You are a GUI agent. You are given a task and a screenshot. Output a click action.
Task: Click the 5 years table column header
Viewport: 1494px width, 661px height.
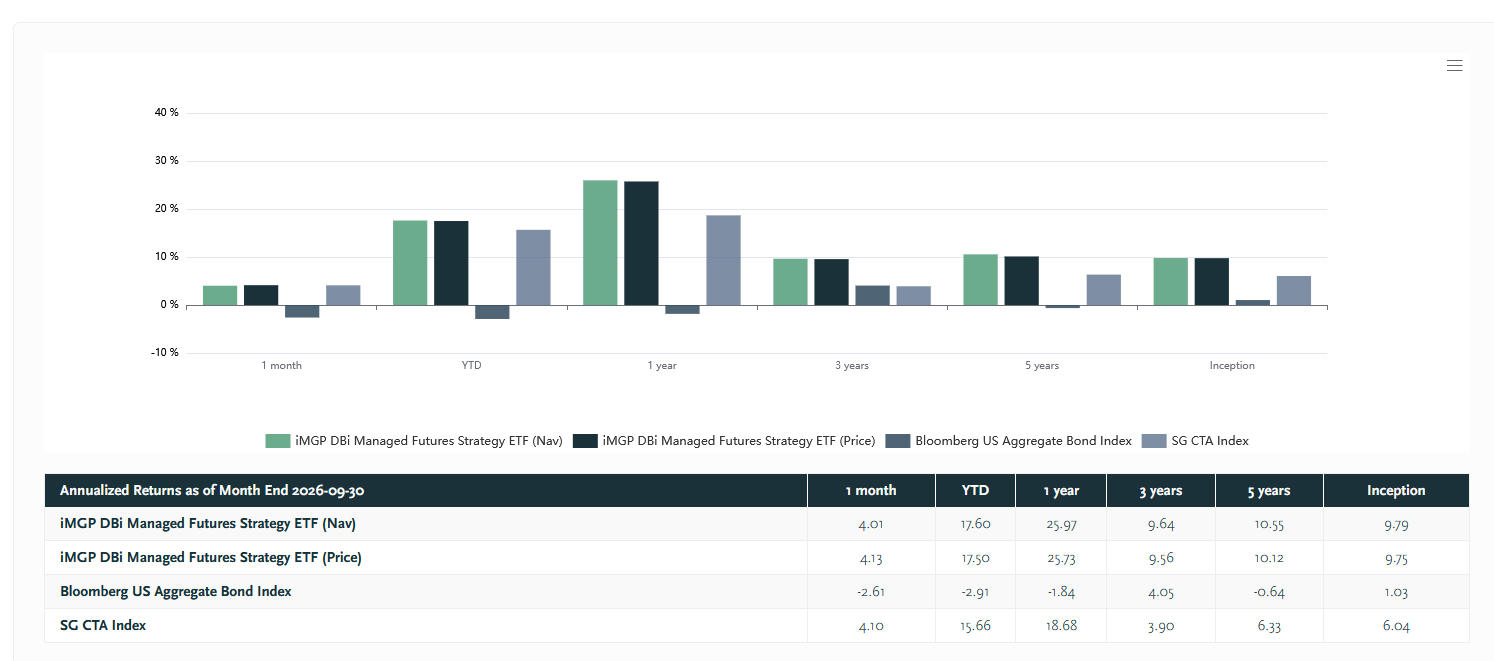tap(1269, 491)
